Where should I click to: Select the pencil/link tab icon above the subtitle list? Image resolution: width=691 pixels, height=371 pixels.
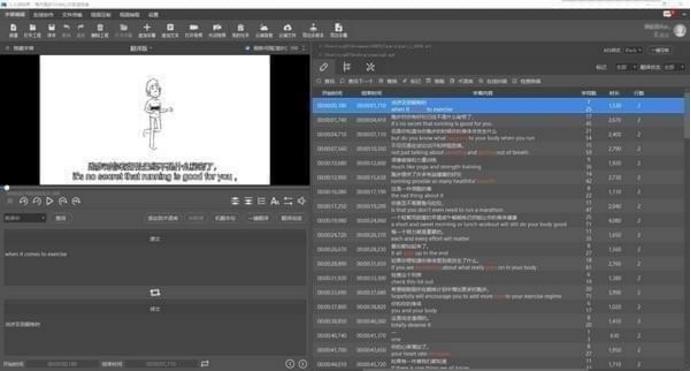[x=323, y=67]
